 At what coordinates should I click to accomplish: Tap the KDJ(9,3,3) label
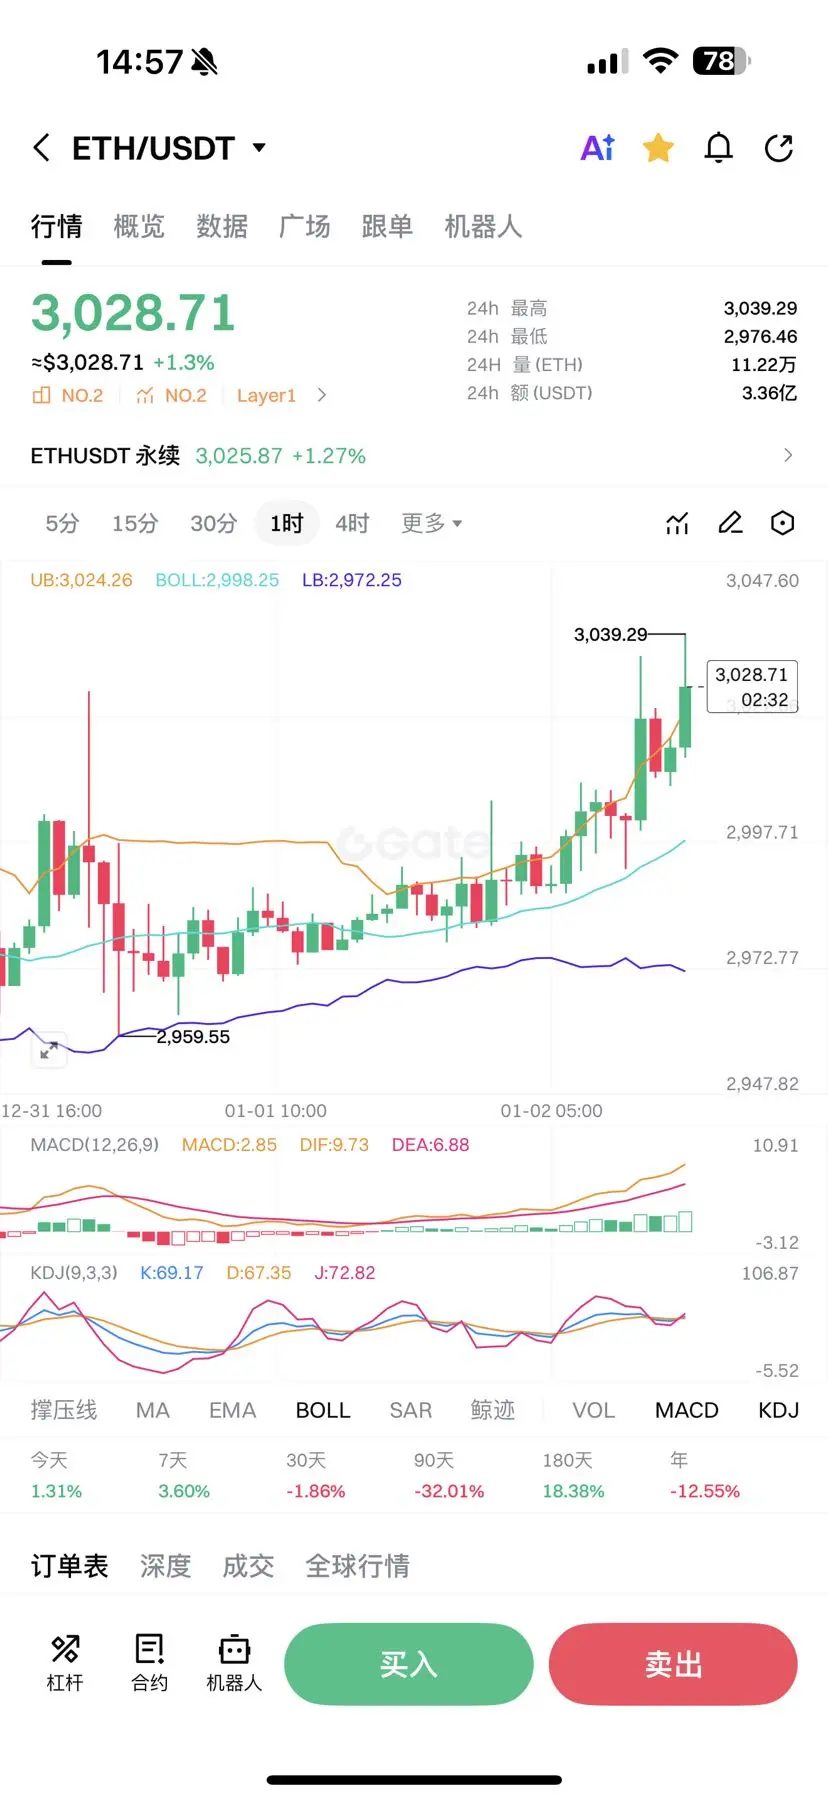pyautogui.click(x=74, y=1273)
